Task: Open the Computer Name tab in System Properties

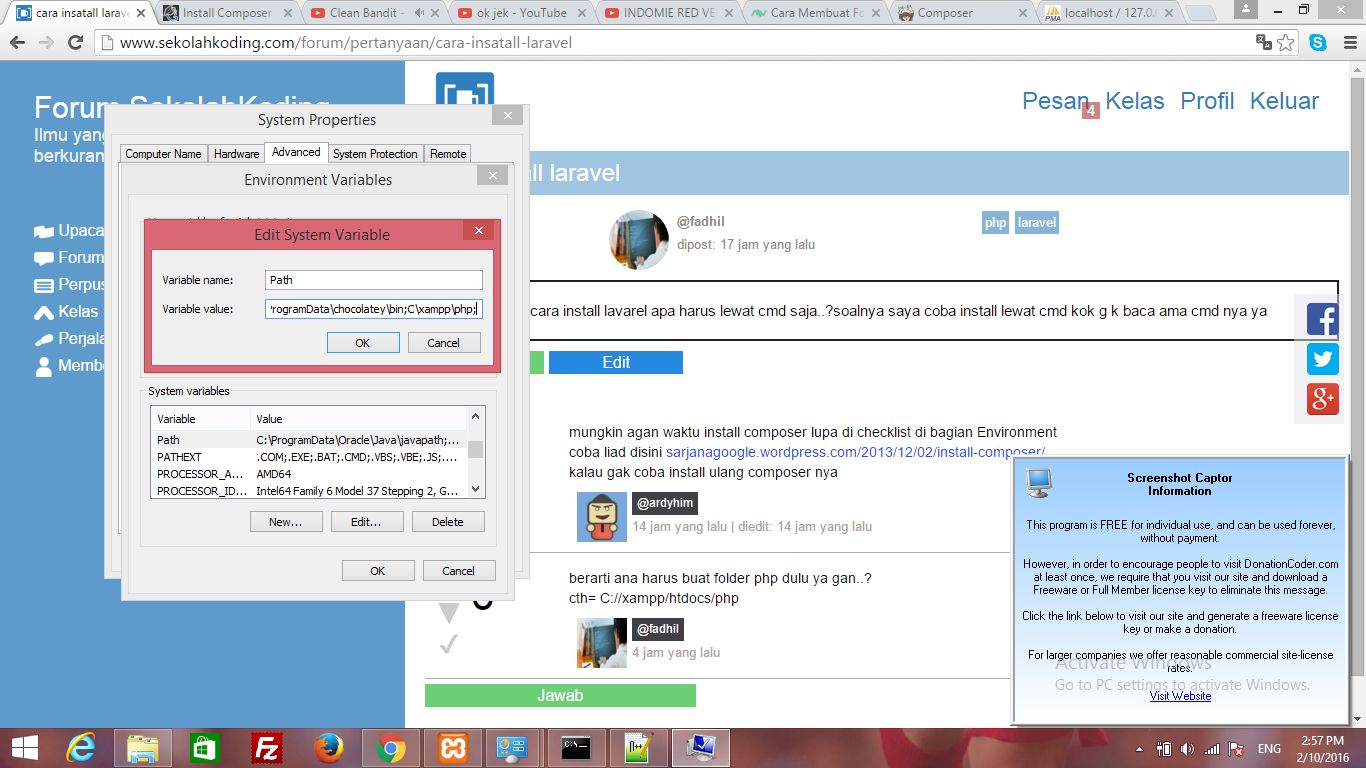Action: click(x=163, y=154)
